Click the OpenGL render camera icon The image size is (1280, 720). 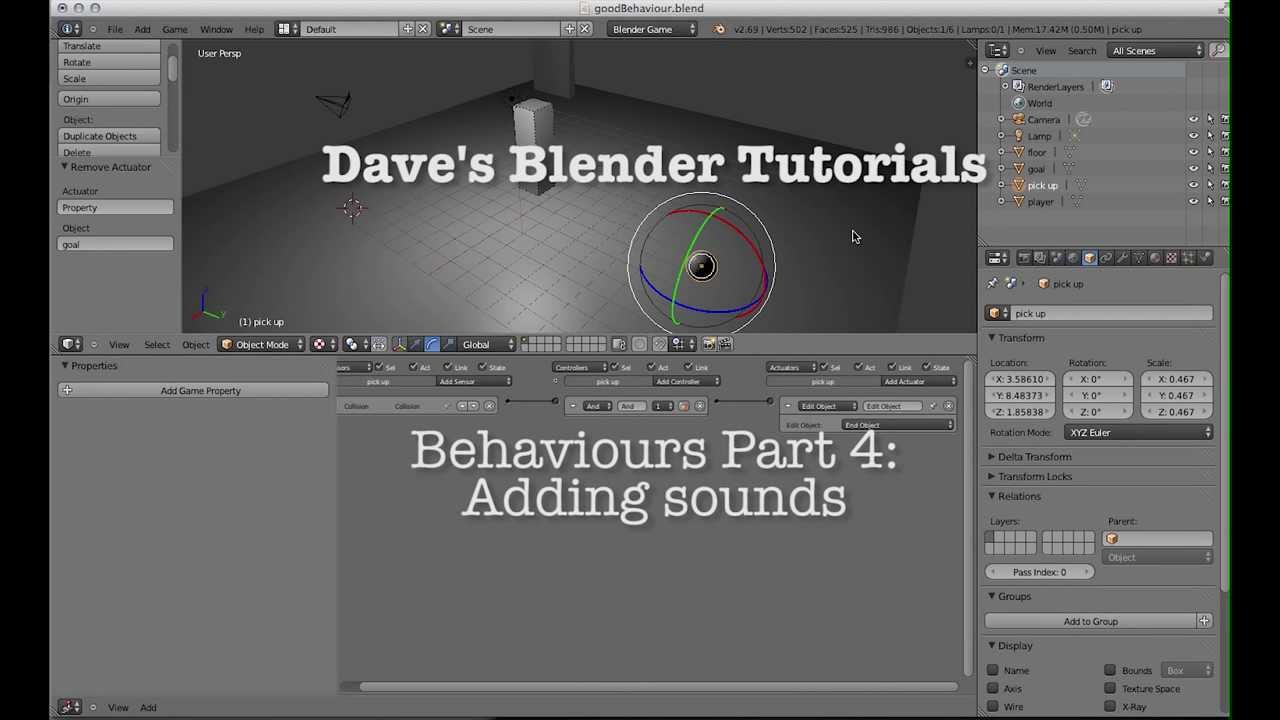[709, 344]
